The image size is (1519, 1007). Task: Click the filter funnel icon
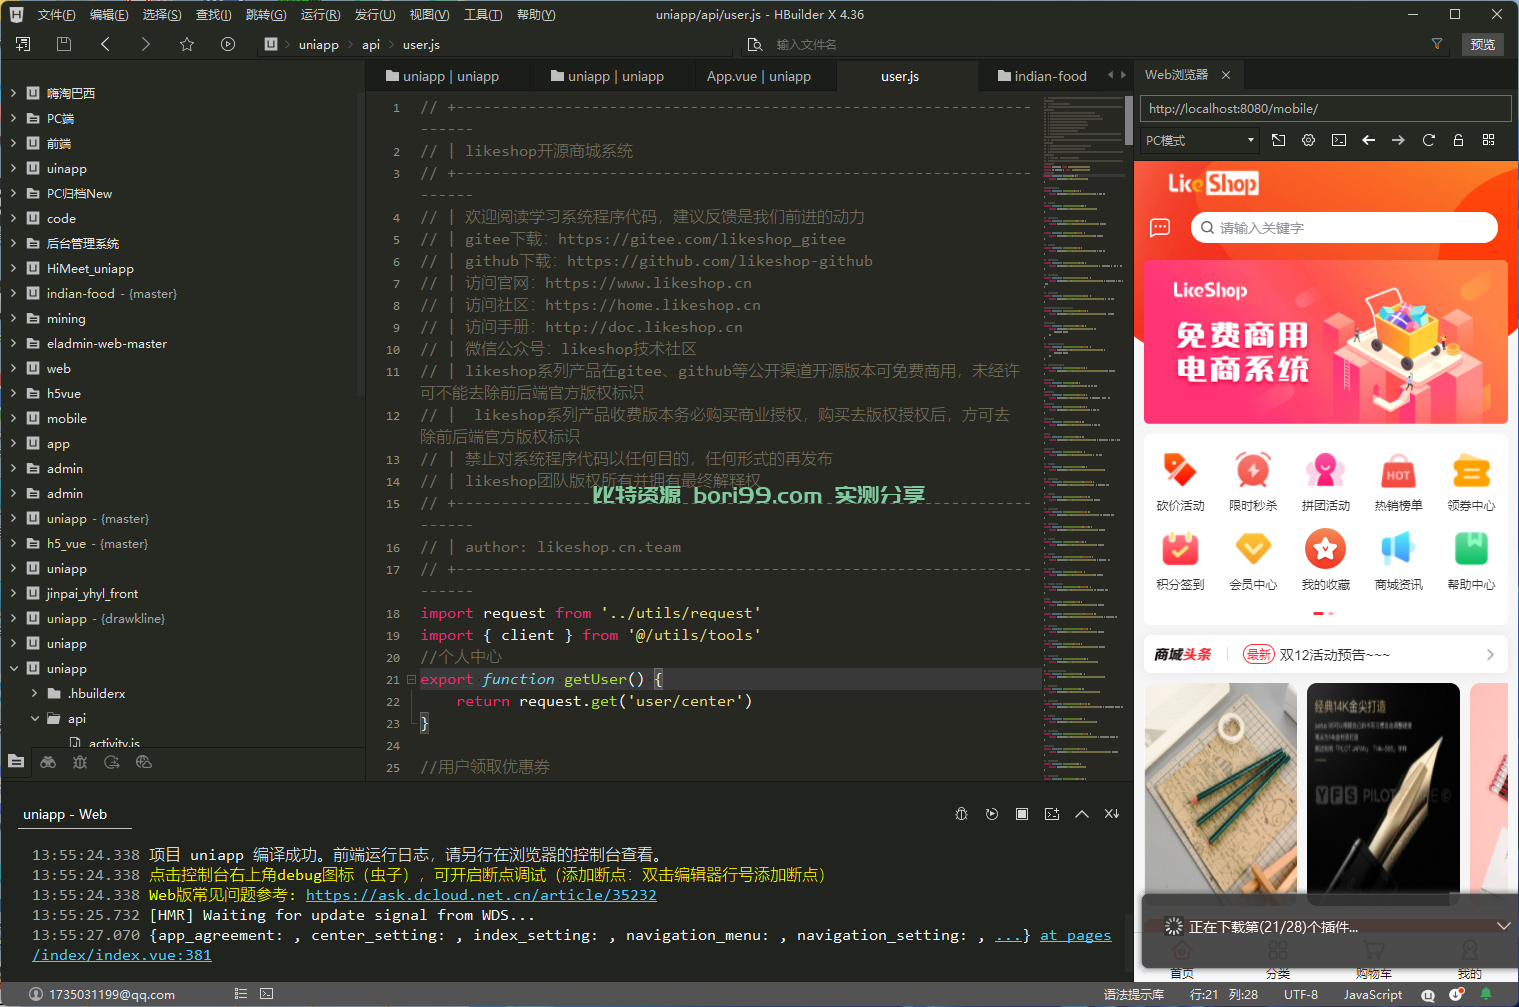(x=1437, y=44)
